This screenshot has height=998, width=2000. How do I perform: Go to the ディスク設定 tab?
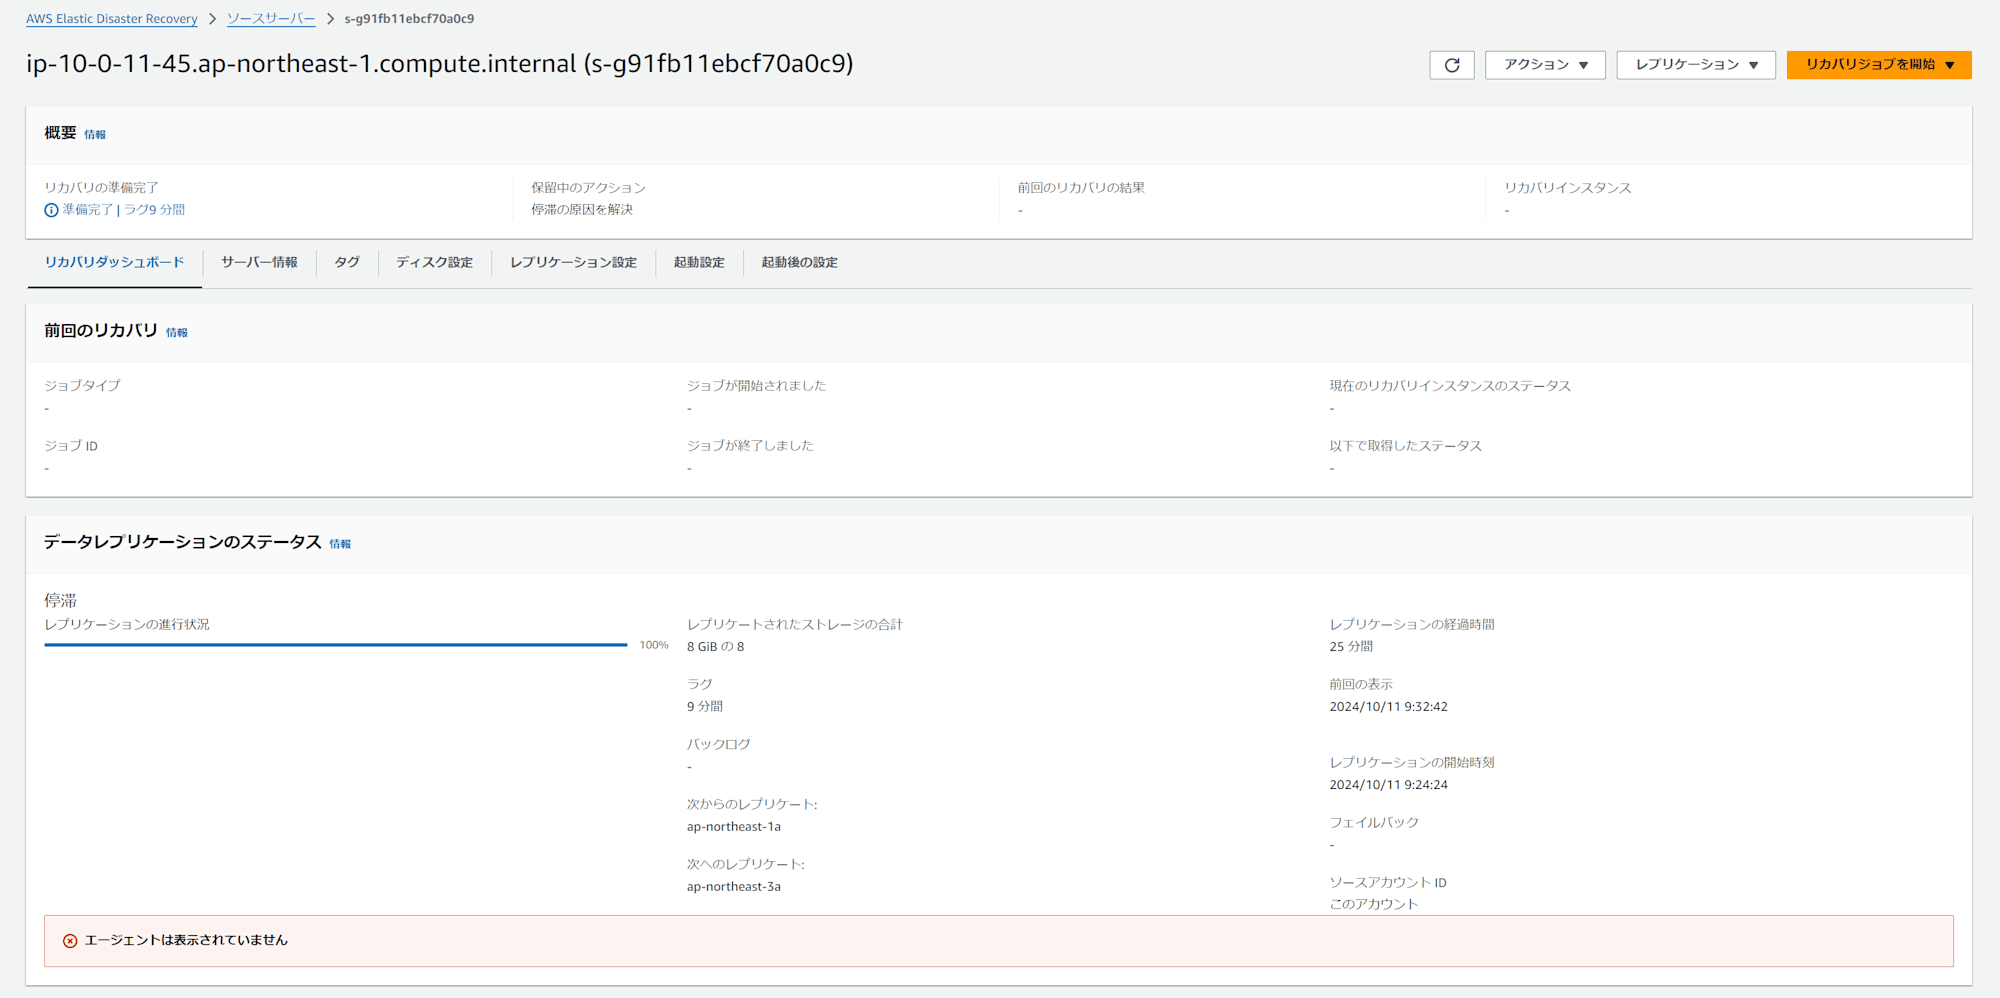[x=434, y=262]
